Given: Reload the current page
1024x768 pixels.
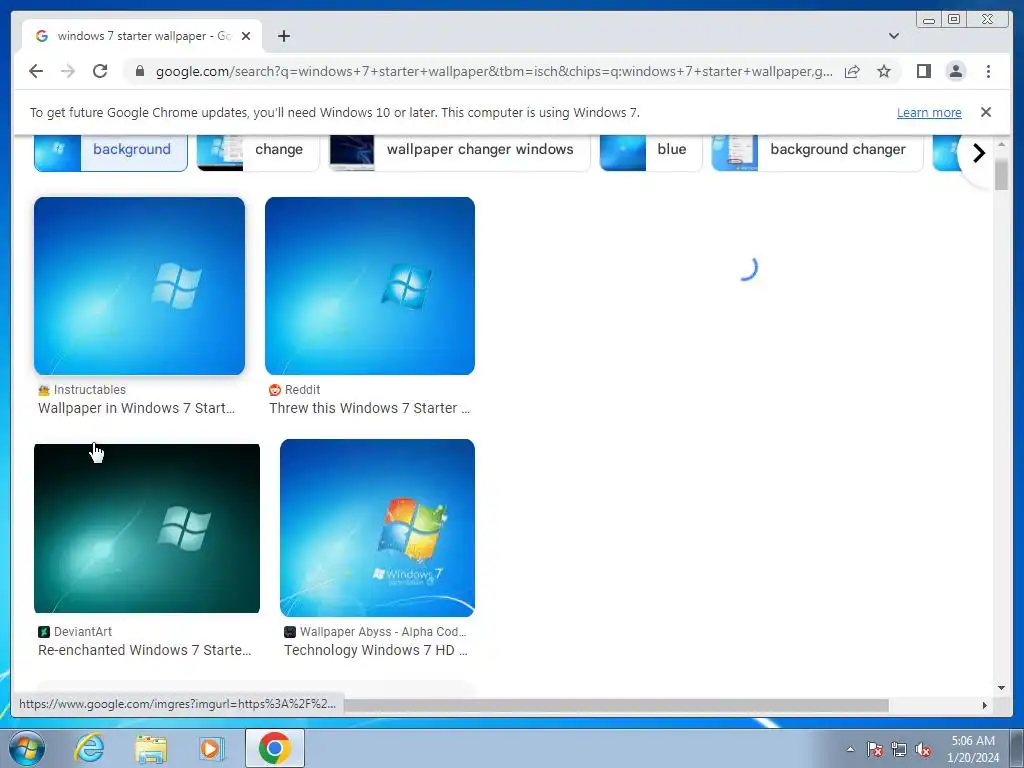Looking at the screenshot, I should [x=100, y=71].
